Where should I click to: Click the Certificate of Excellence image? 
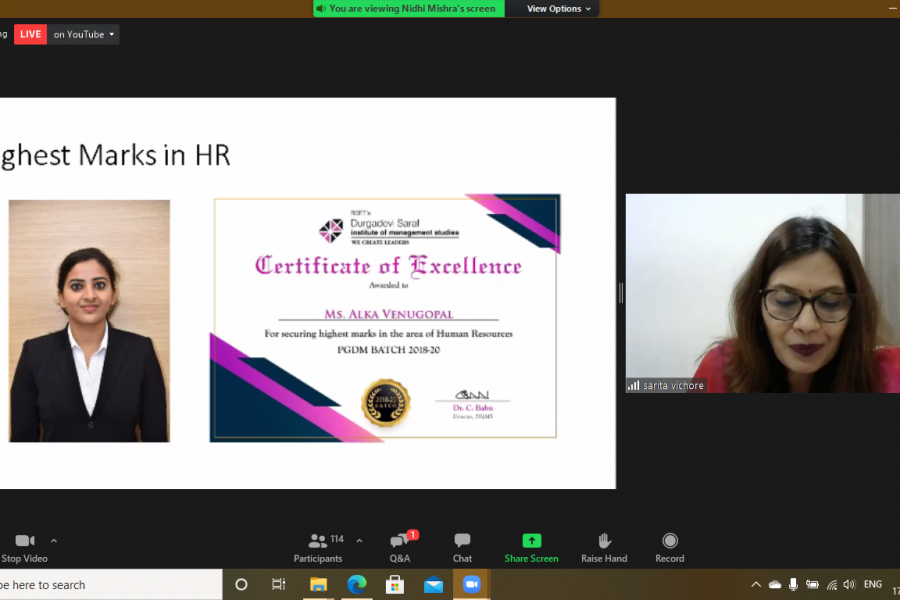[x=385, y=318]
